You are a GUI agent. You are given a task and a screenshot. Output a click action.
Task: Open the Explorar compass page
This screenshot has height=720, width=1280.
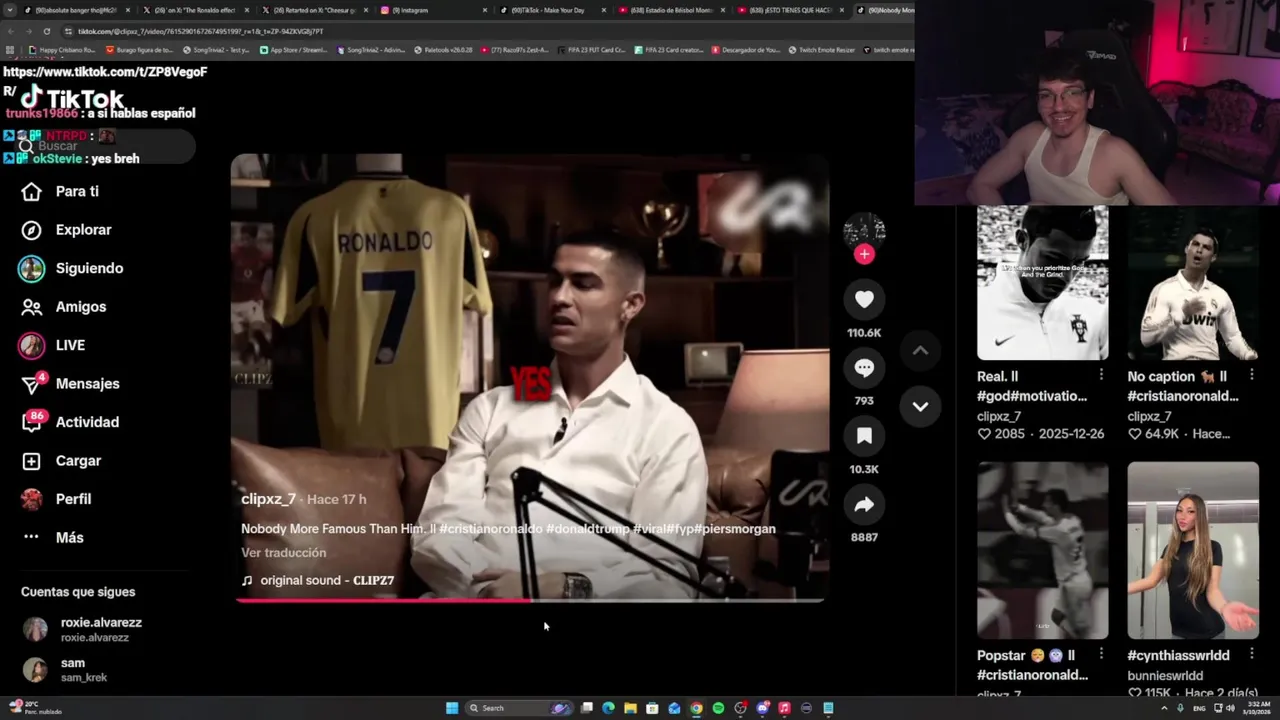67,230
